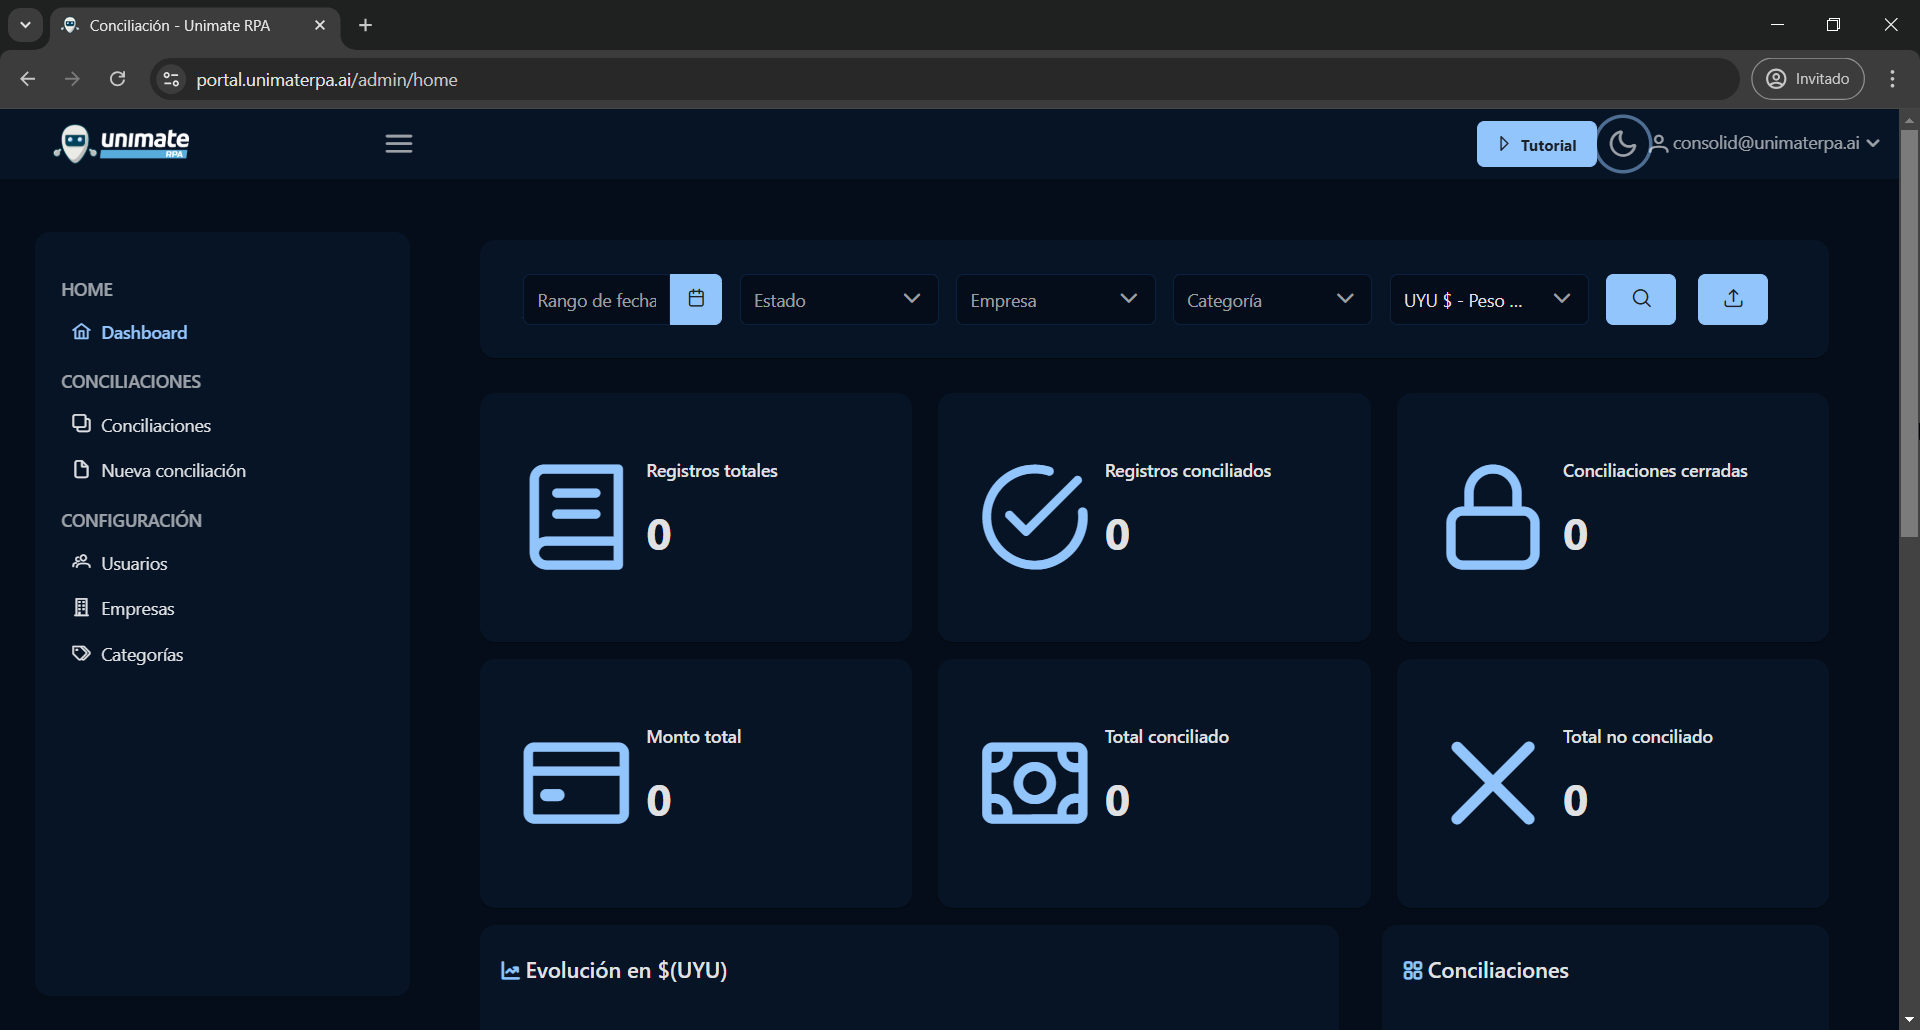Open Conciliaciones in the sidebar
Image resolution: width=1920 pixels, height=1030 pixels.
coord(142,425)
